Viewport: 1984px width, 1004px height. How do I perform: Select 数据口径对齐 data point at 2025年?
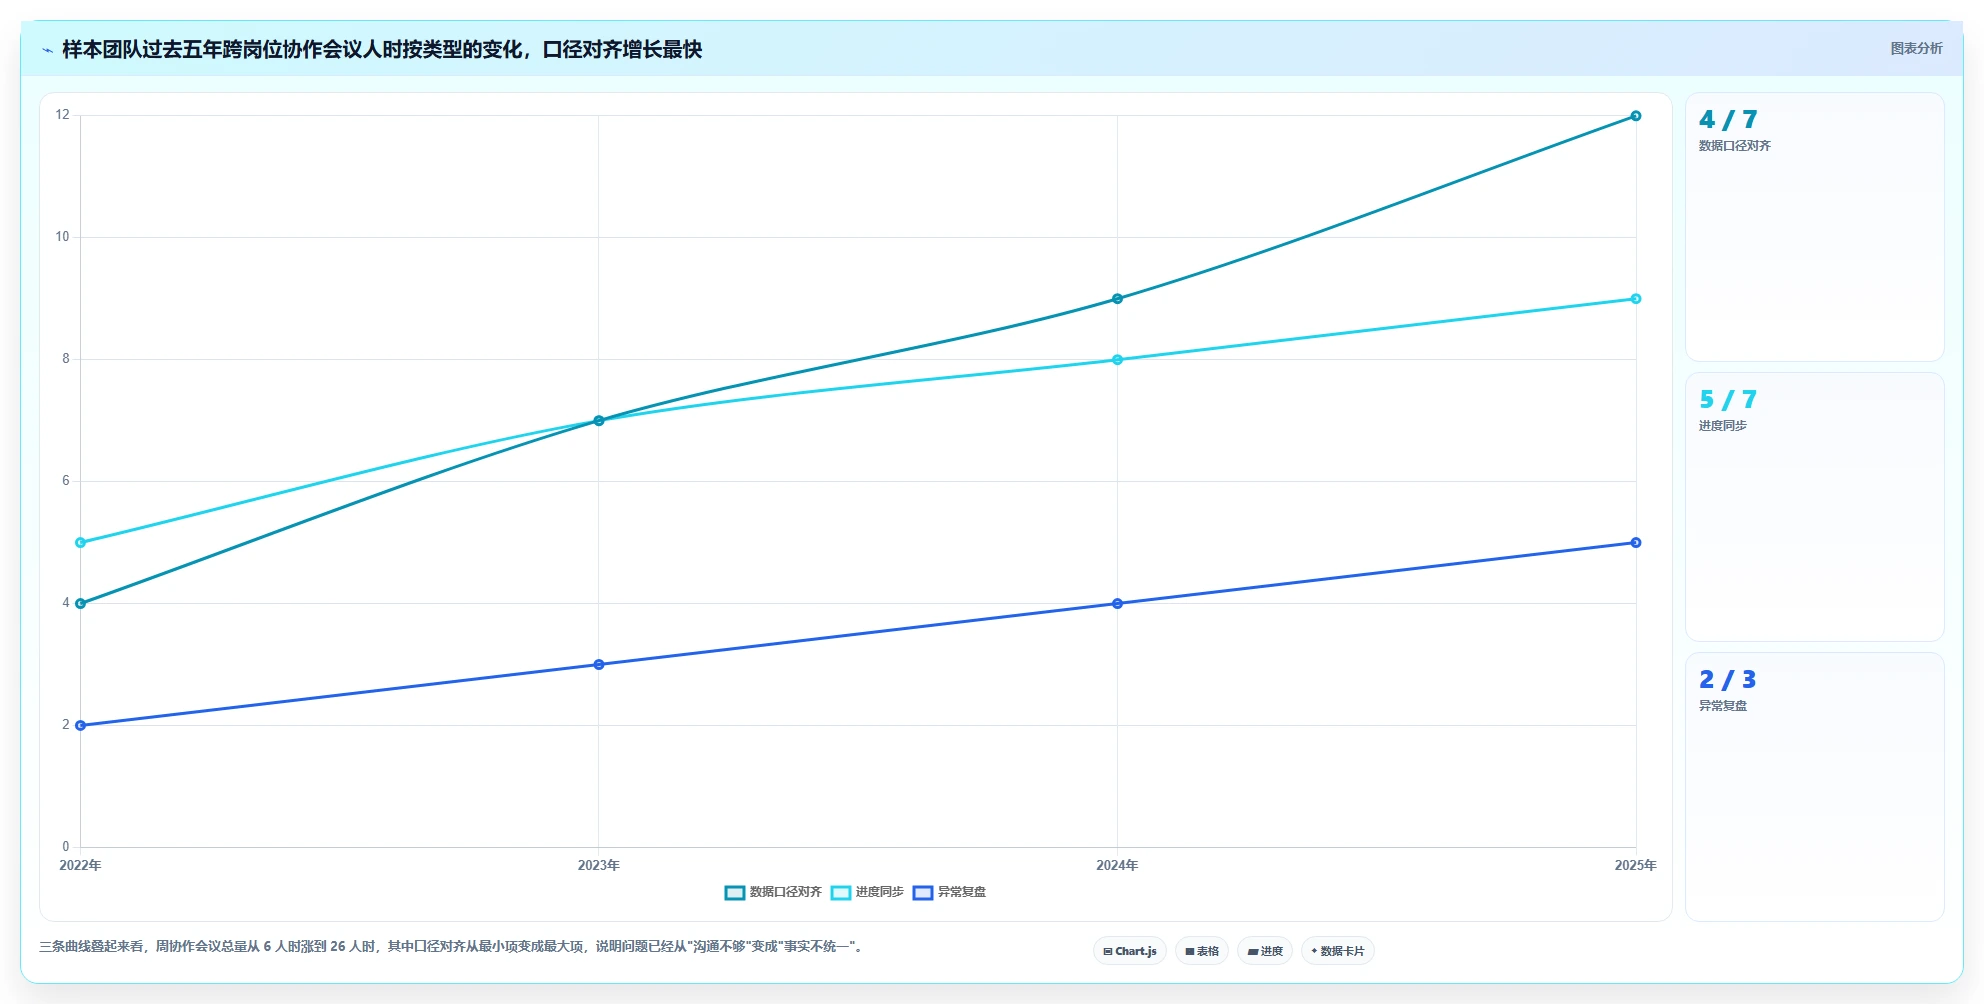[x=1636, y=116]
